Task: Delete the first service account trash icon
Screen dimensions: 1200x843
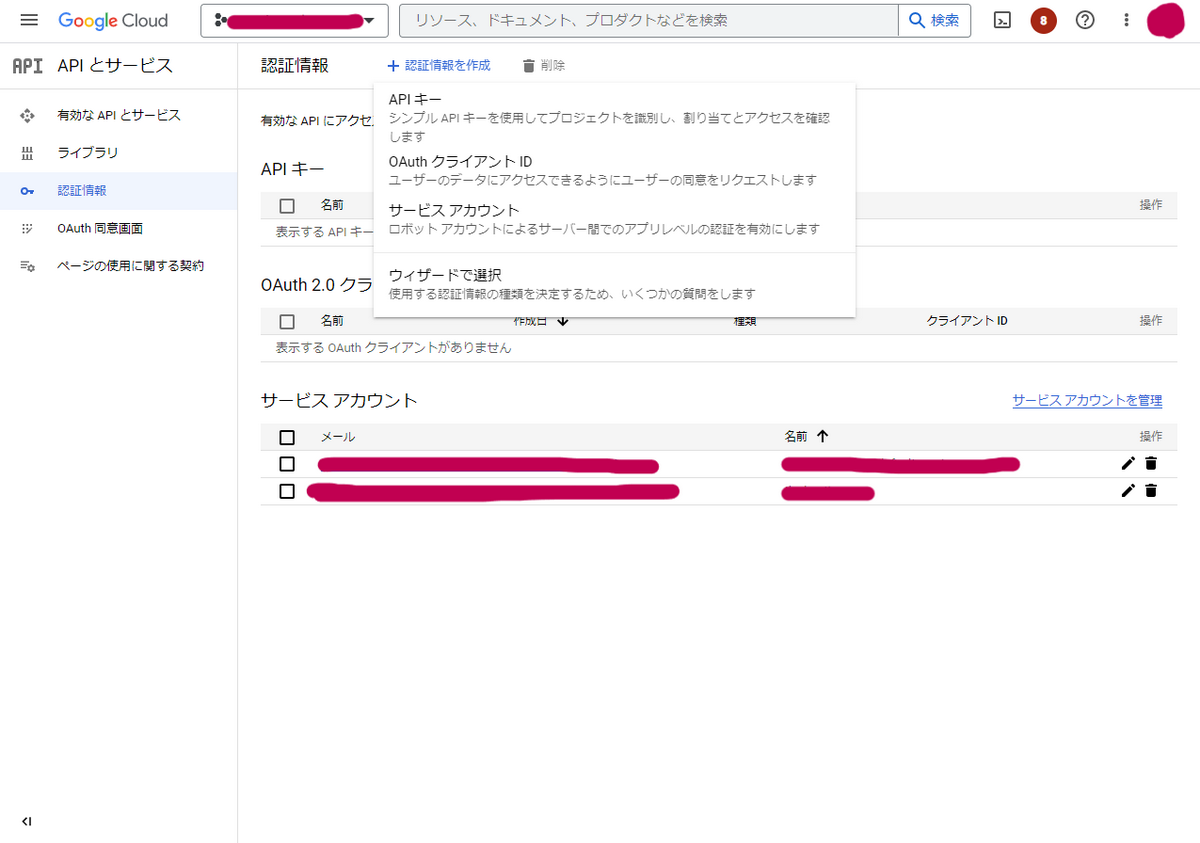Action: 1151,463
